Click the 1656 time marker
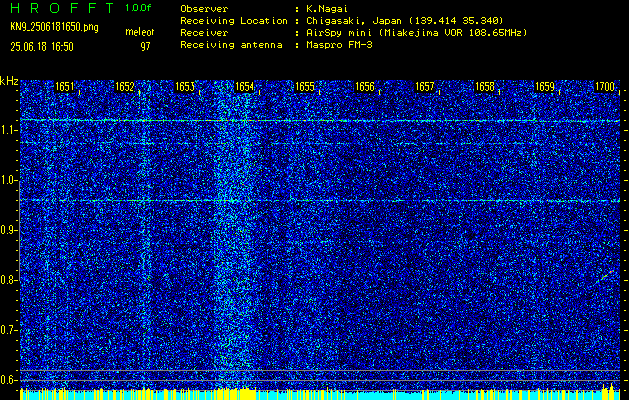 pos(365,87)
